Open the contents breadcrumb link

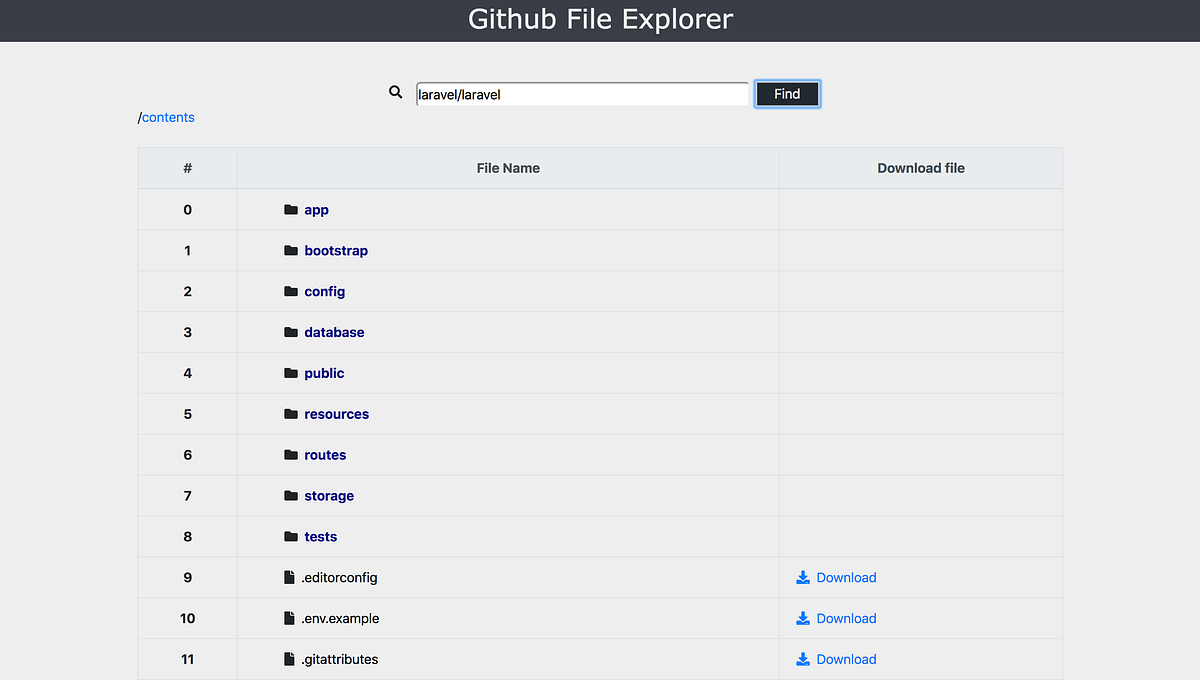pos(169,117)
